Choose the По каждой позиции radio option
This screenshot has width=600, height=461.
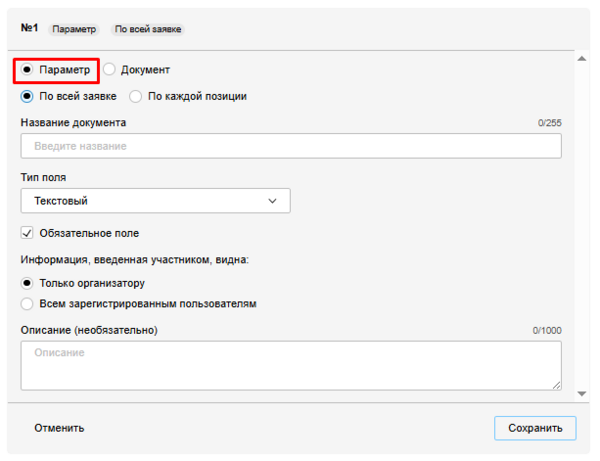[x=136, y=97]
